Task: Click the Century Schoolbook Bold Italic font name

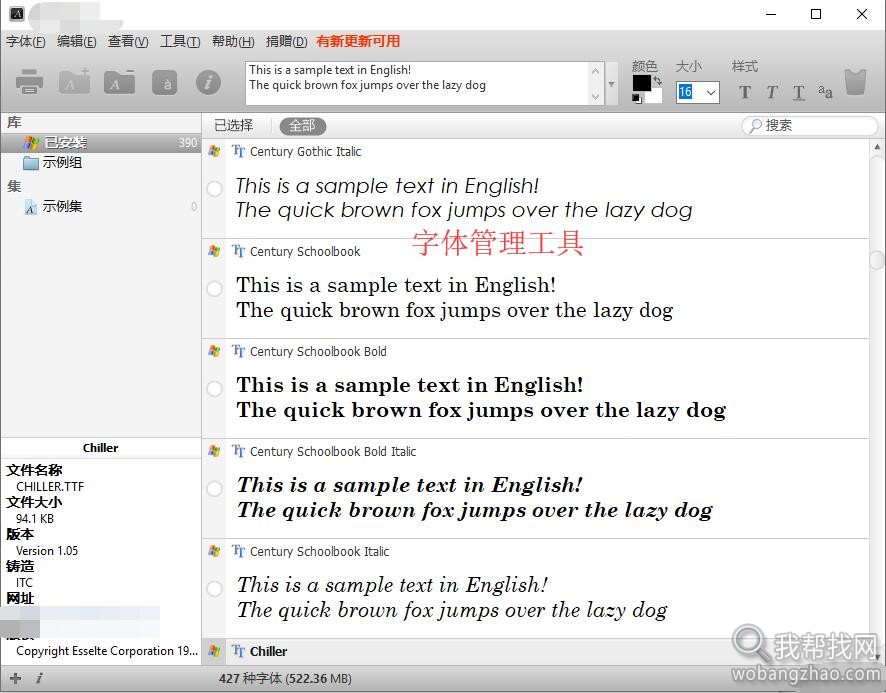Action: [333, 452]
